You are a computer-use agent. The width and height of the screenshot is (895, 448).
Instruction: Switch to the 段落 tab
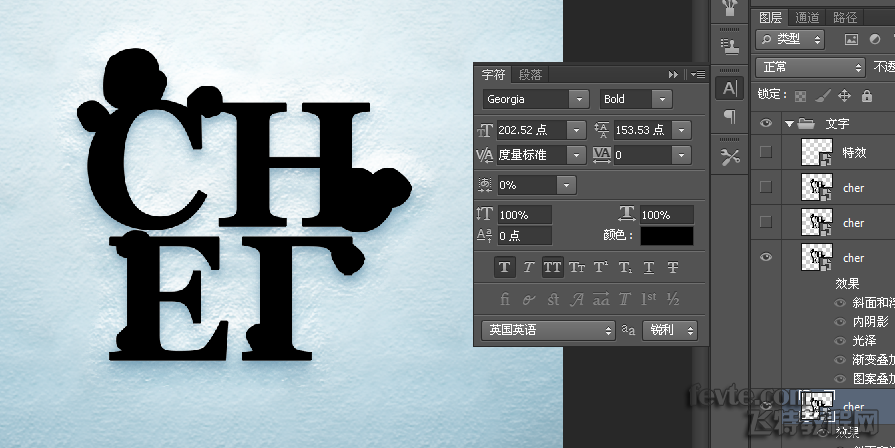[x=530, y=75]
